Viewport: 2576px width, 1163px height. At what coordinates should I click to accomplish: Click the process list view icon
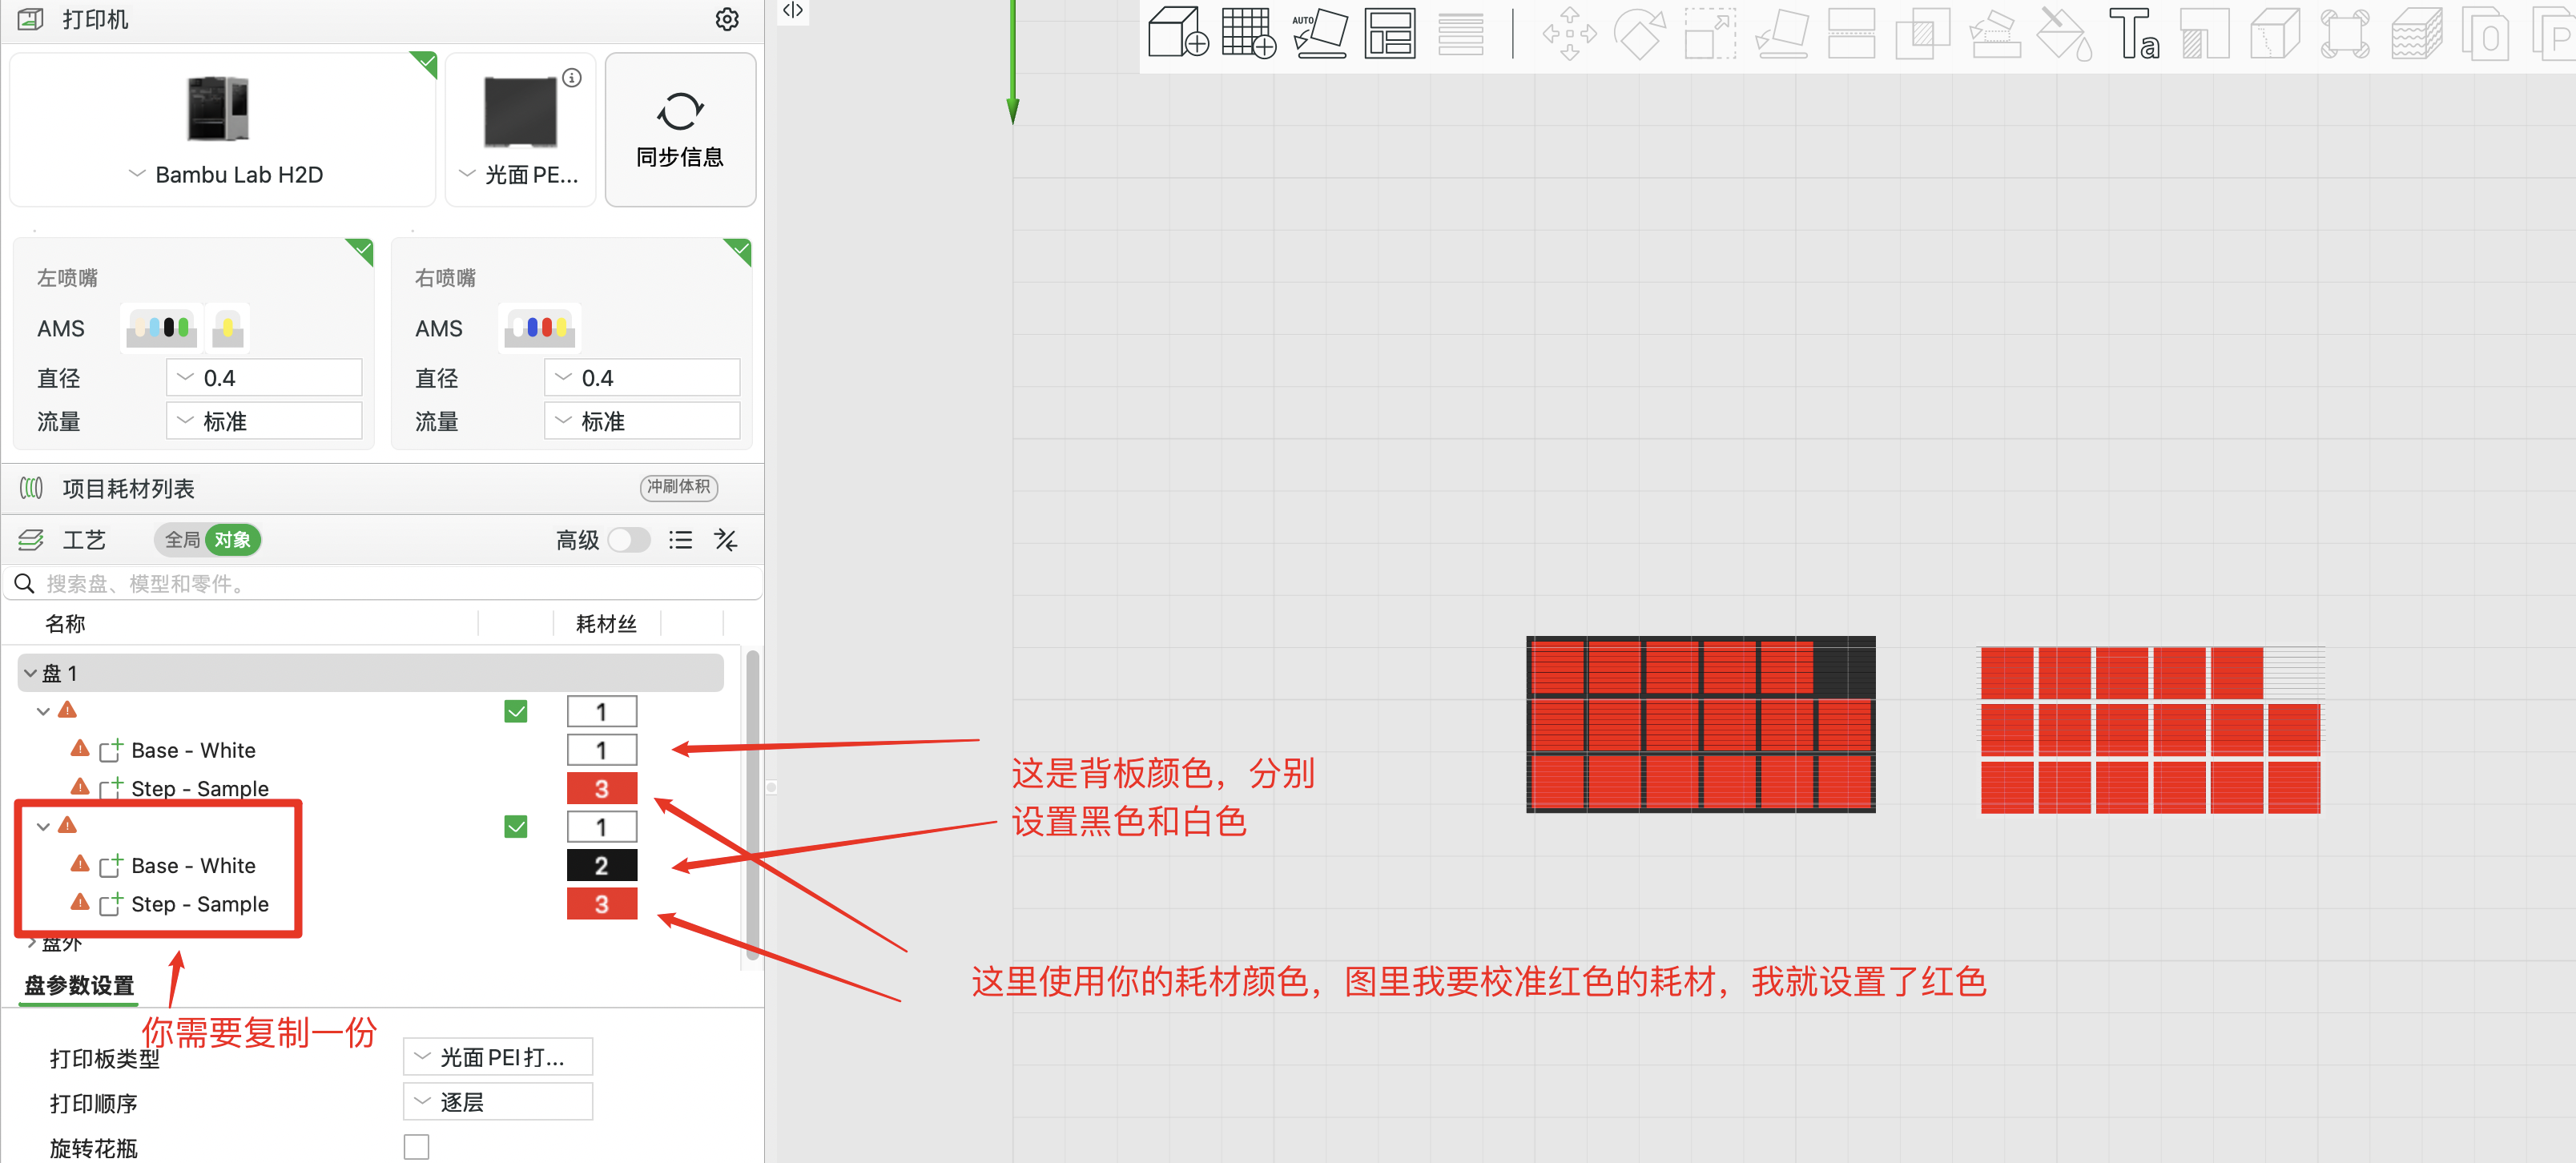[x=680, y=540]
